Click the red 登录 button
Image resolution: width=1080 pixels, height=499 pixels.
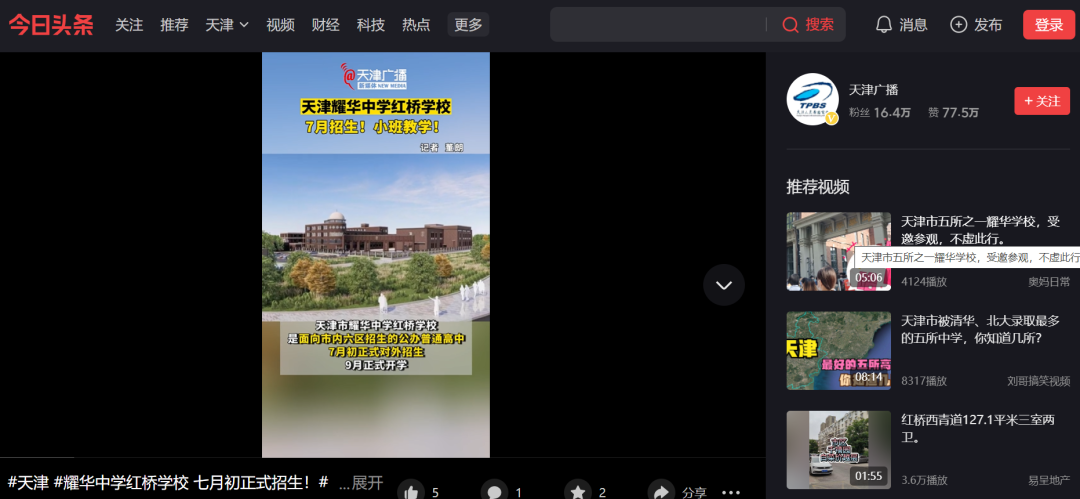(x=1048, y=25)
